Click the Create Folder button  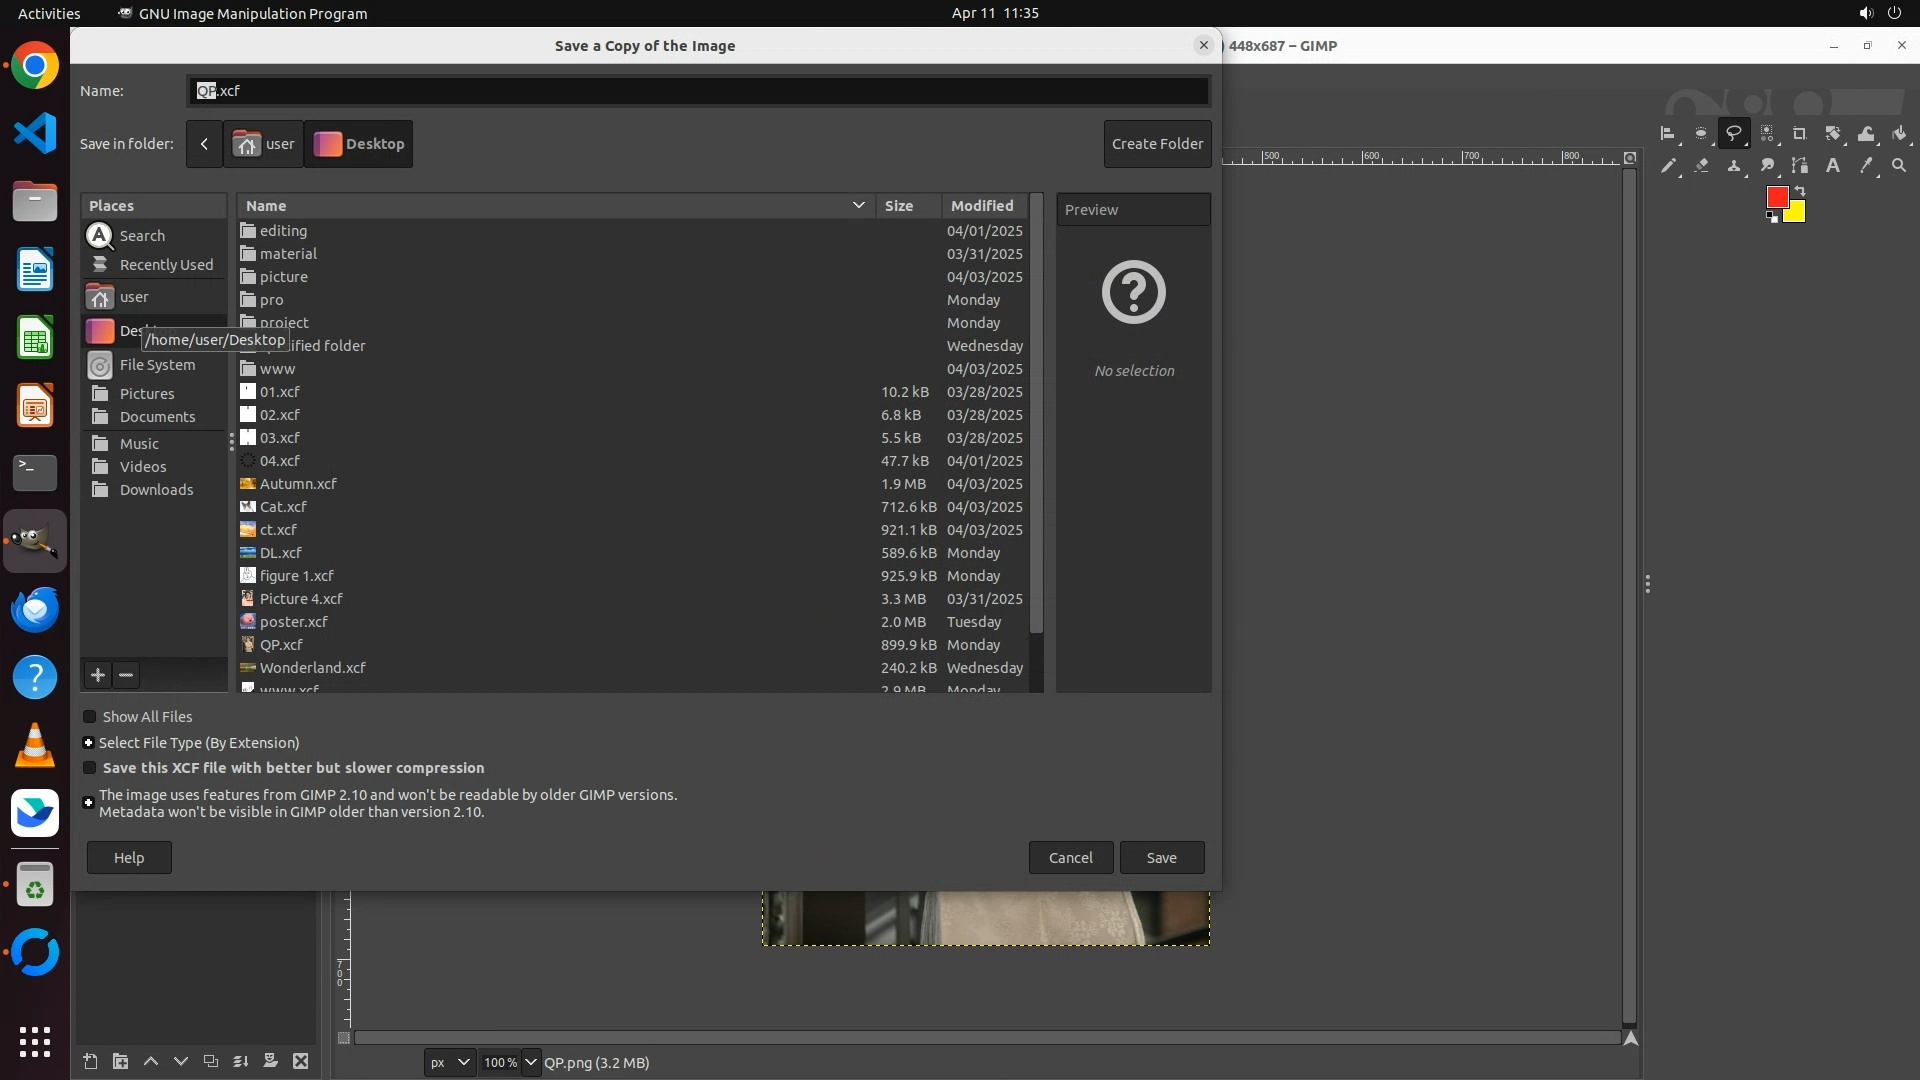(1157, 144)
